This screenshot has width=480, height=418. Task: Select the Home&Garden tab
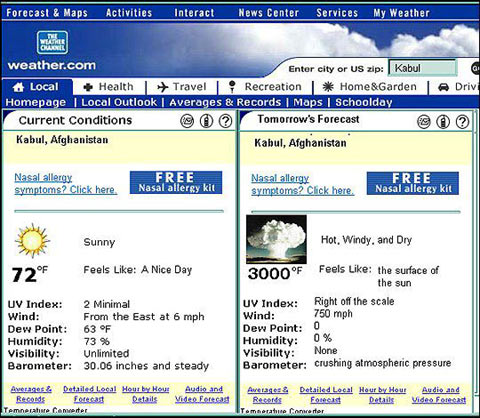pos(369,87)
